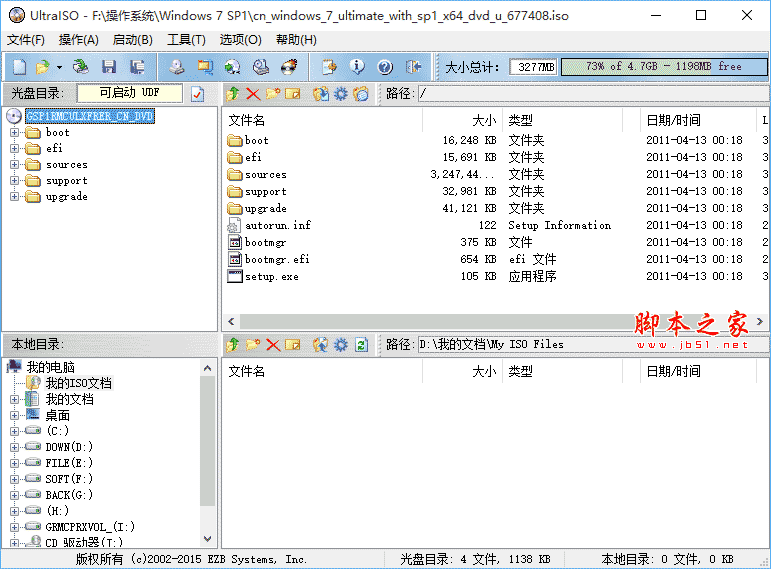
Task: Expand the 我的文档 node in the local tree
Action: click(15, 399)
